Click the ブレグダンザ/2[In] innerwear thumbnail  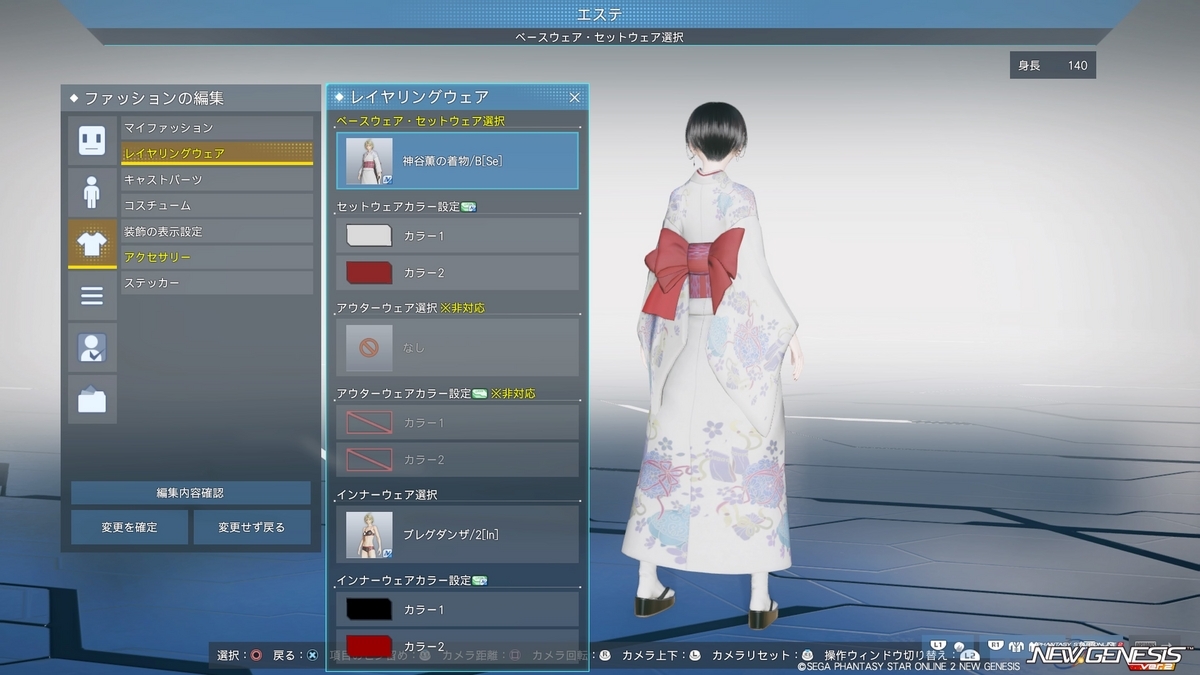369,534
